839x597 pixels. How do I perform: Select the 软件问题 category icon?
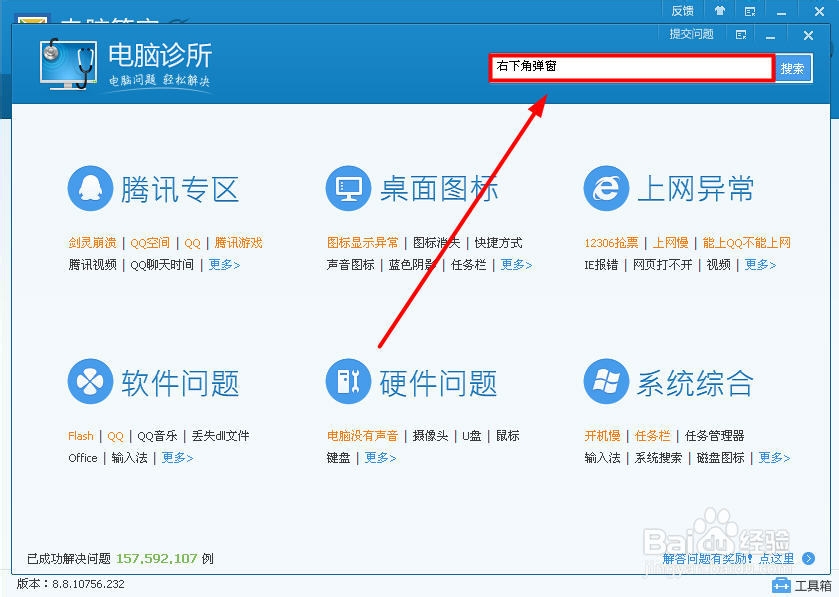(90, 381)
